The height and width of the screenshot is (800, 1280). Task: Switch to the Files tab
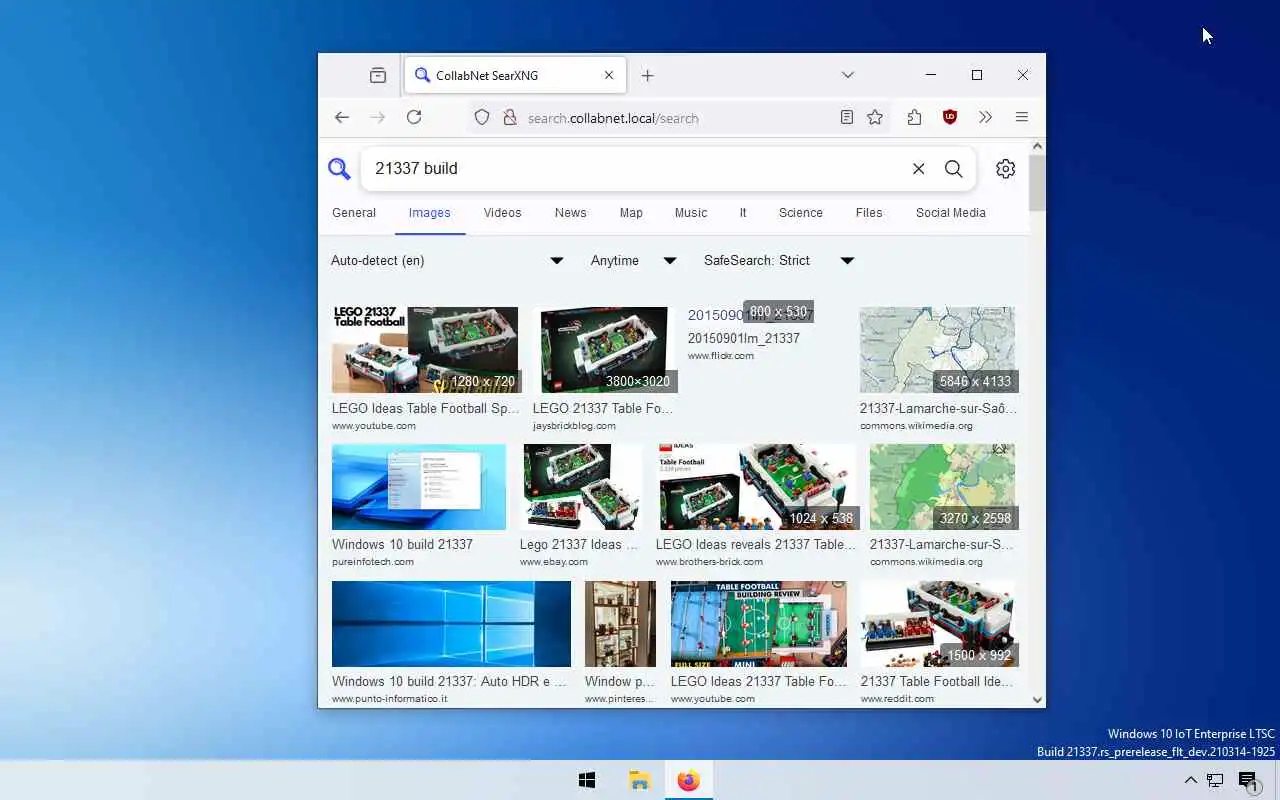[869, 213]
